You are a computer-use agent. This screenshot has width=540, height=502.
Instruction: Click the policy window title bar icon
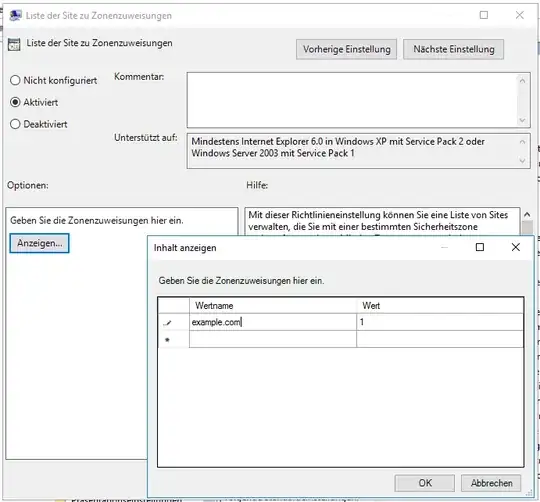click(x=15, y=15)
